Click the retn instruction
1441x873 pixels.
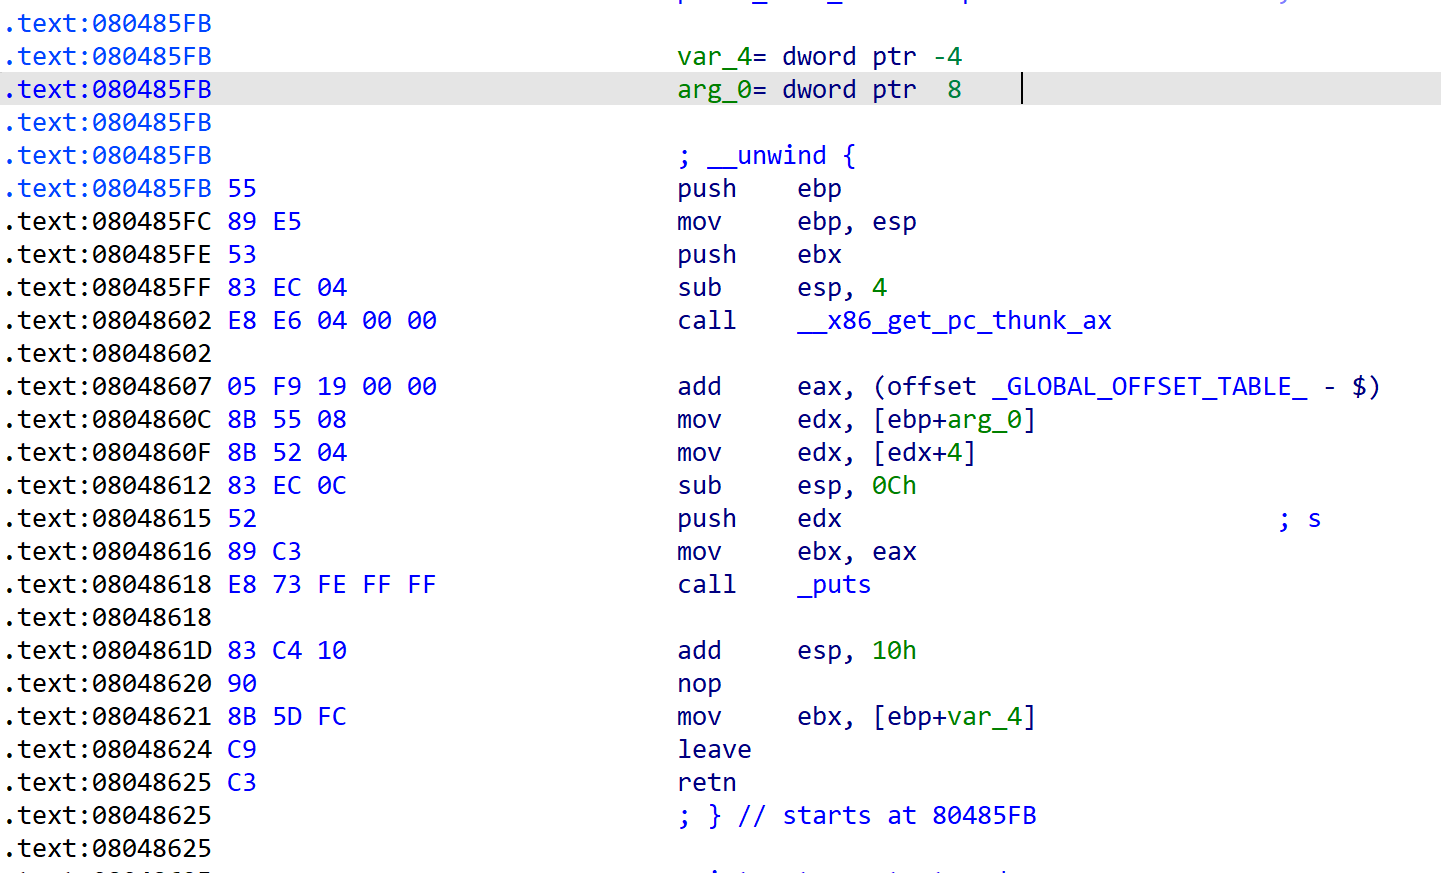[706, 782]
